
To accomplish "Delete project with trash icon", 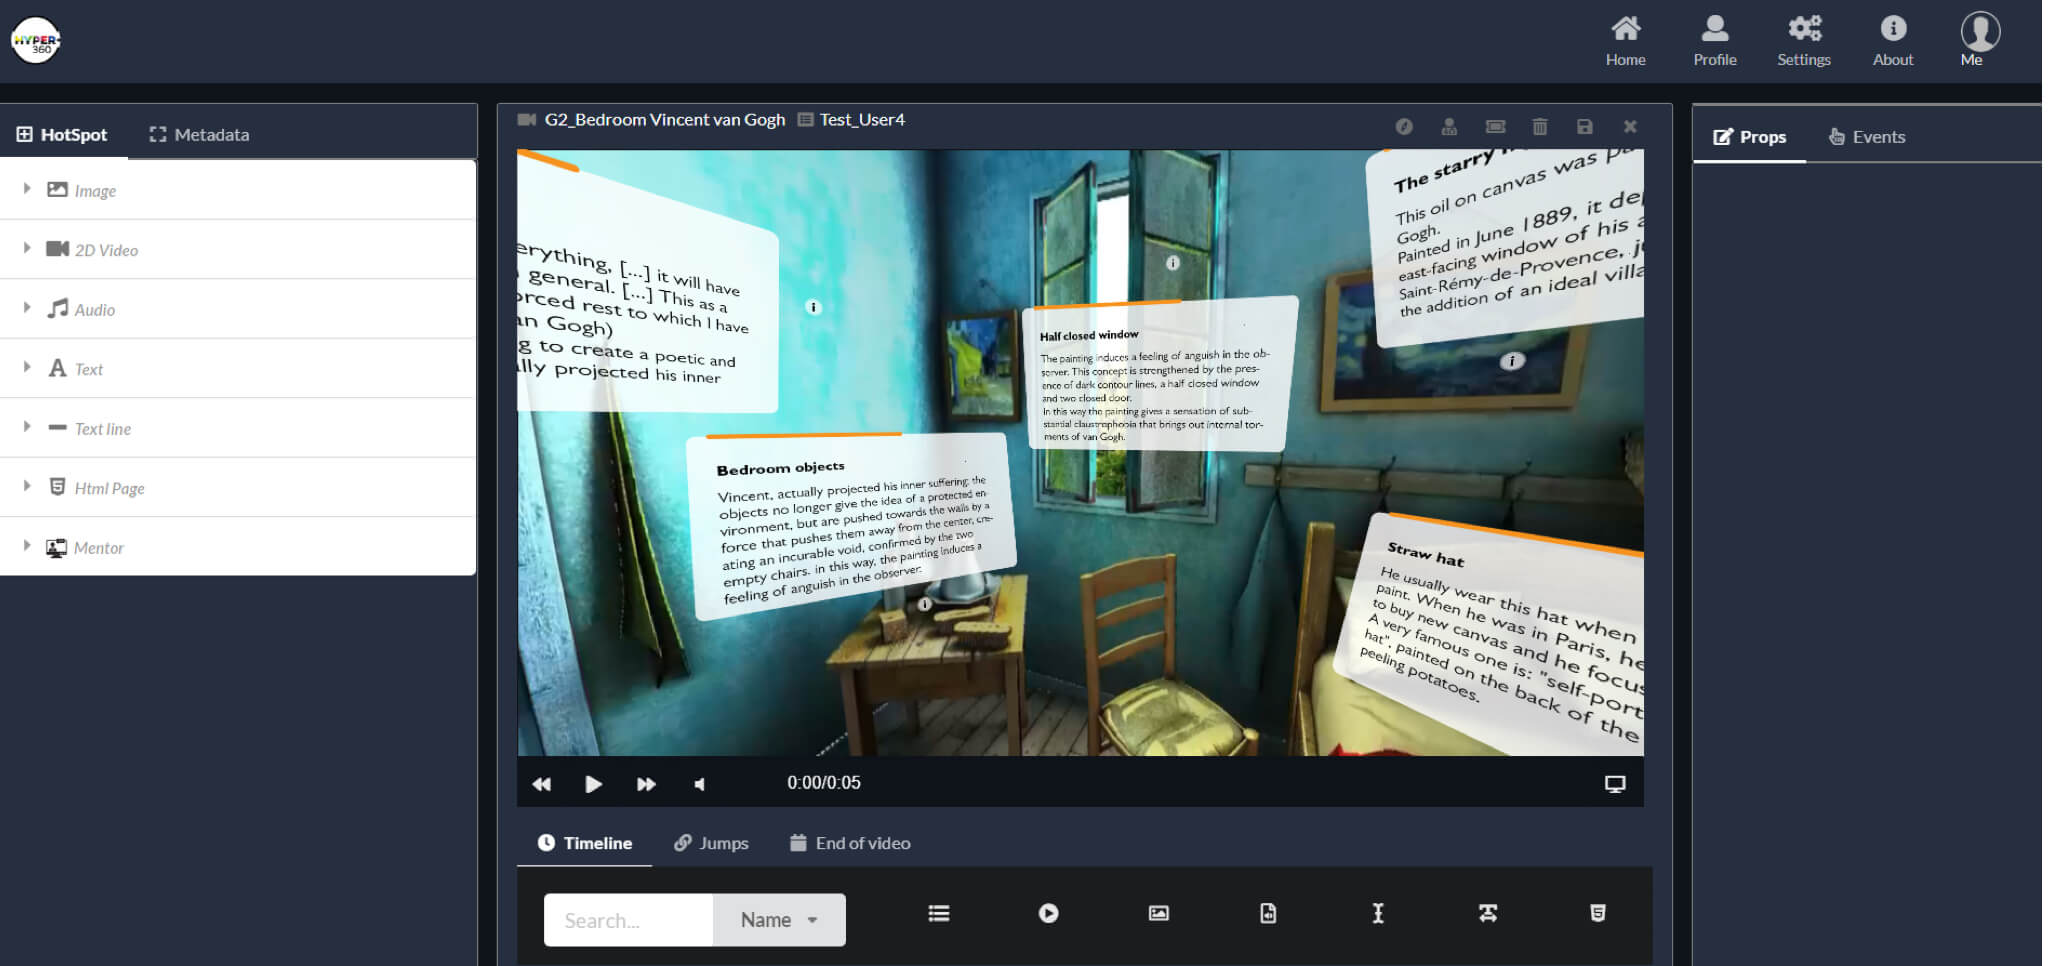I will [x=1540, y=126].
